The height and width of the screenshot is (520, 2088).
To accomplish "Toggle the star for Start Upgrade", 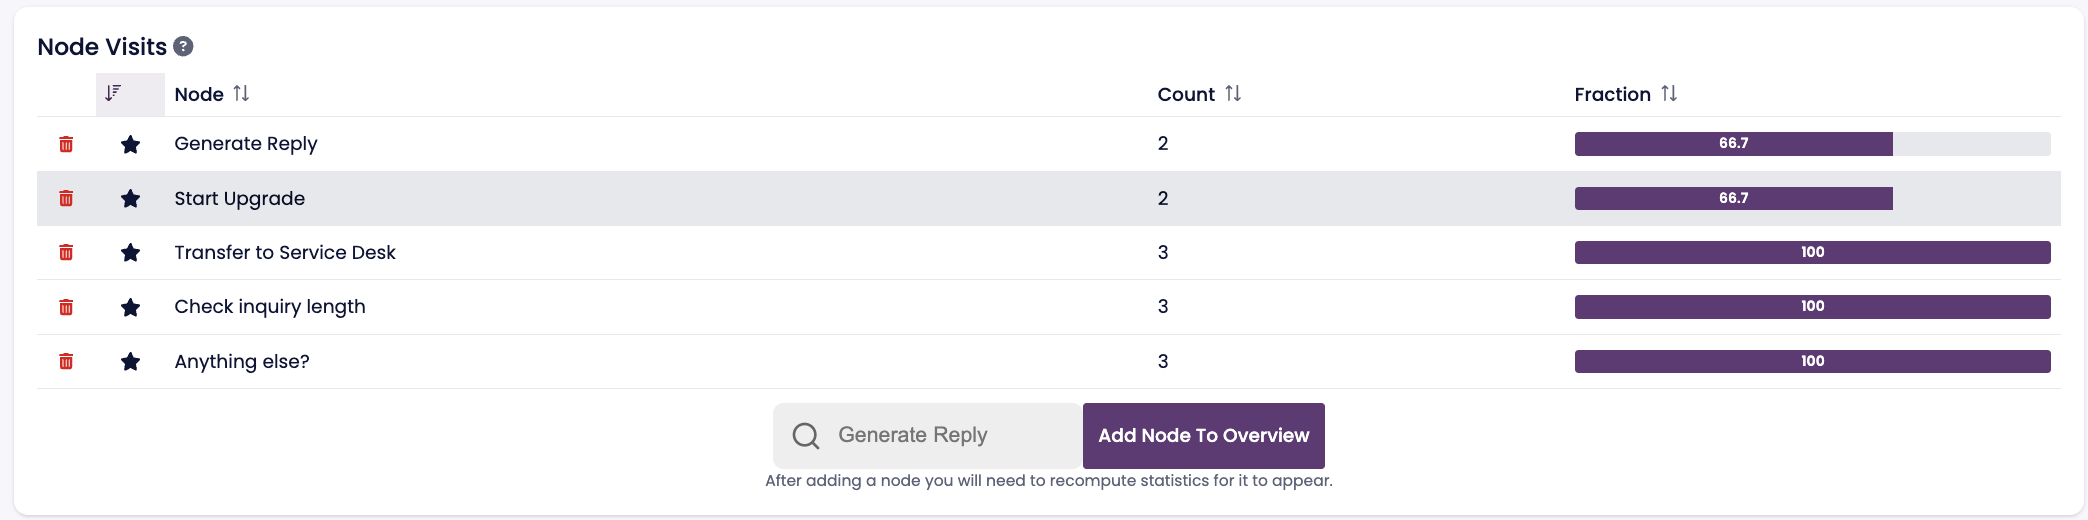I will [x=130, y=198].
